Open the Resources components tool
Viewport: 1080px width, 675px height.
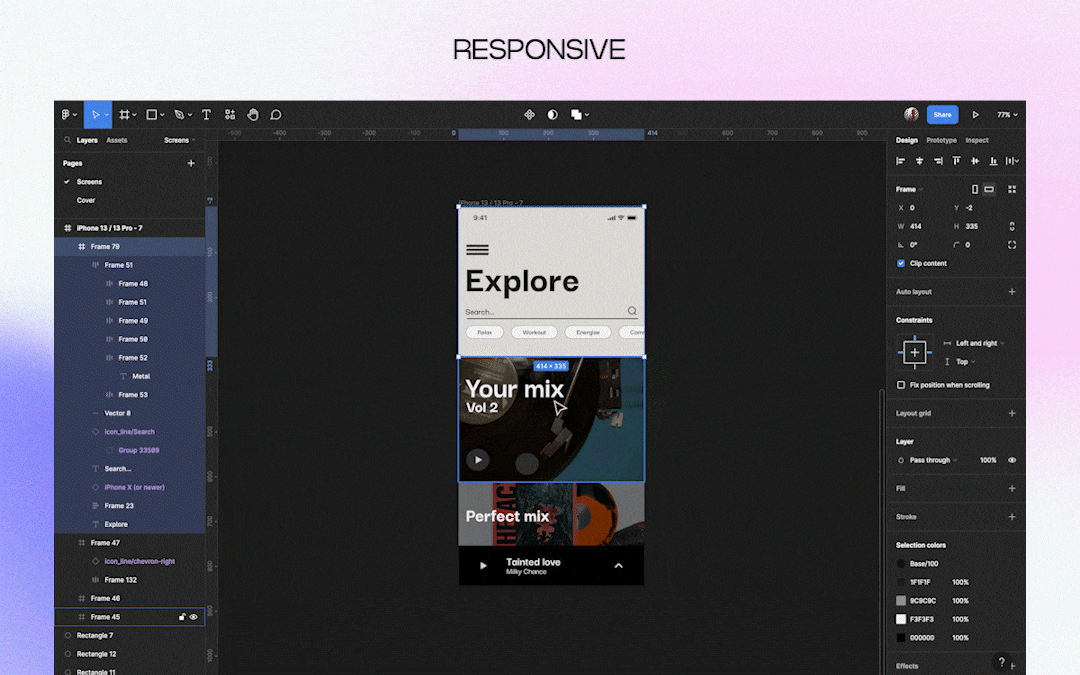230,115
